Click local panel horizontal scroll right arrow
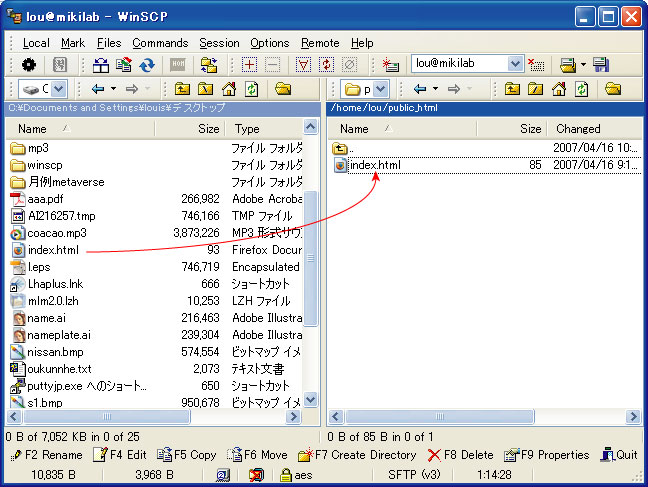This screenshot has height=487, width=648. click(293, 416)
